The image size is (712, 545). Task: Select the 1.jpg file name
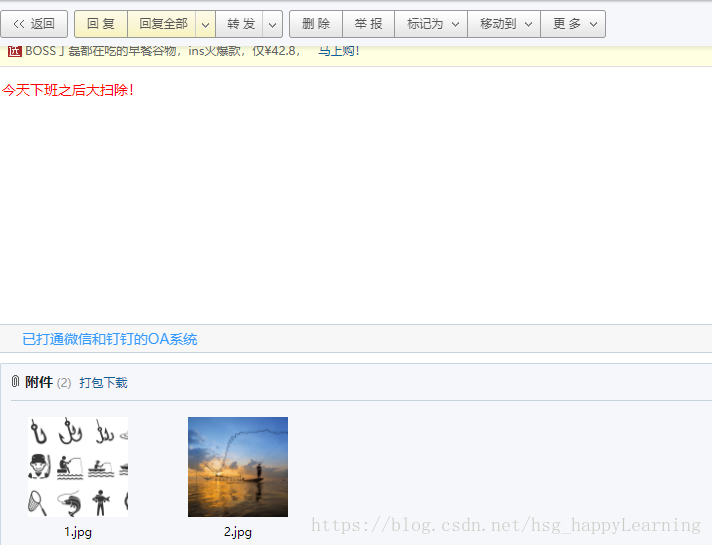(78, 532)
